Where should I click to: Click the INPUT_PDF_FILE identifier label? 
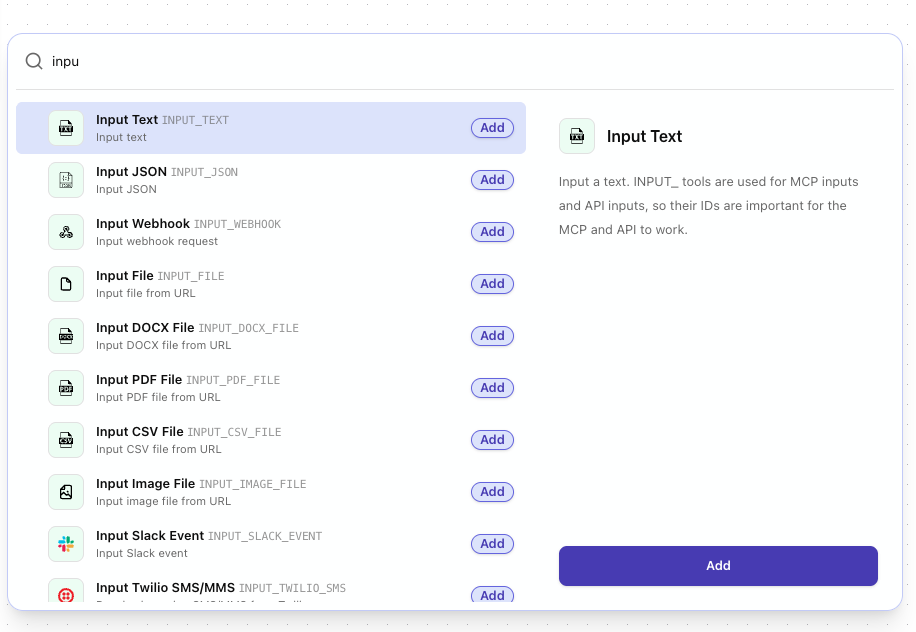[233, 380]
